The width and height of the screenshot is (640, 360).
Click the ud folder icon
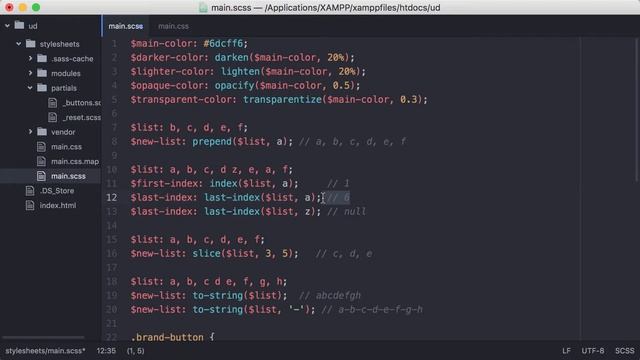(x=19, y=25)
